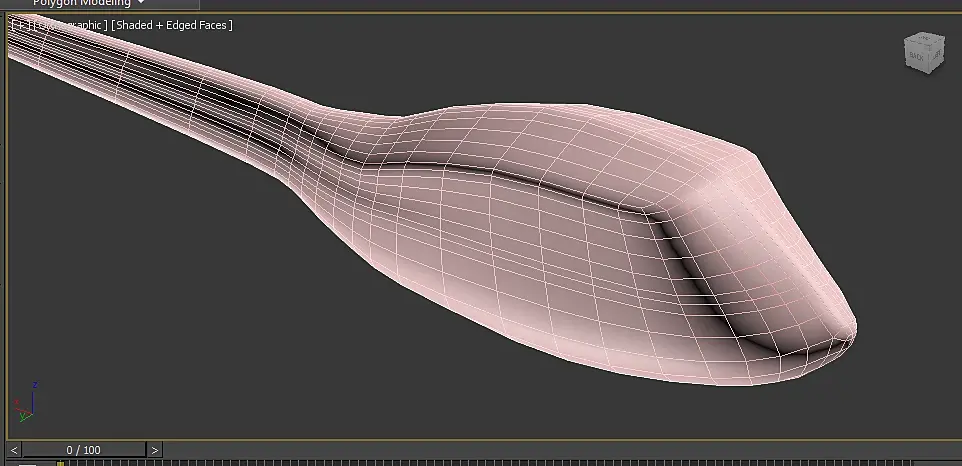Click the XYZ axis tripod in viewport corner
The width and height of the screenshot is (962, 466).
click(26, 402)
